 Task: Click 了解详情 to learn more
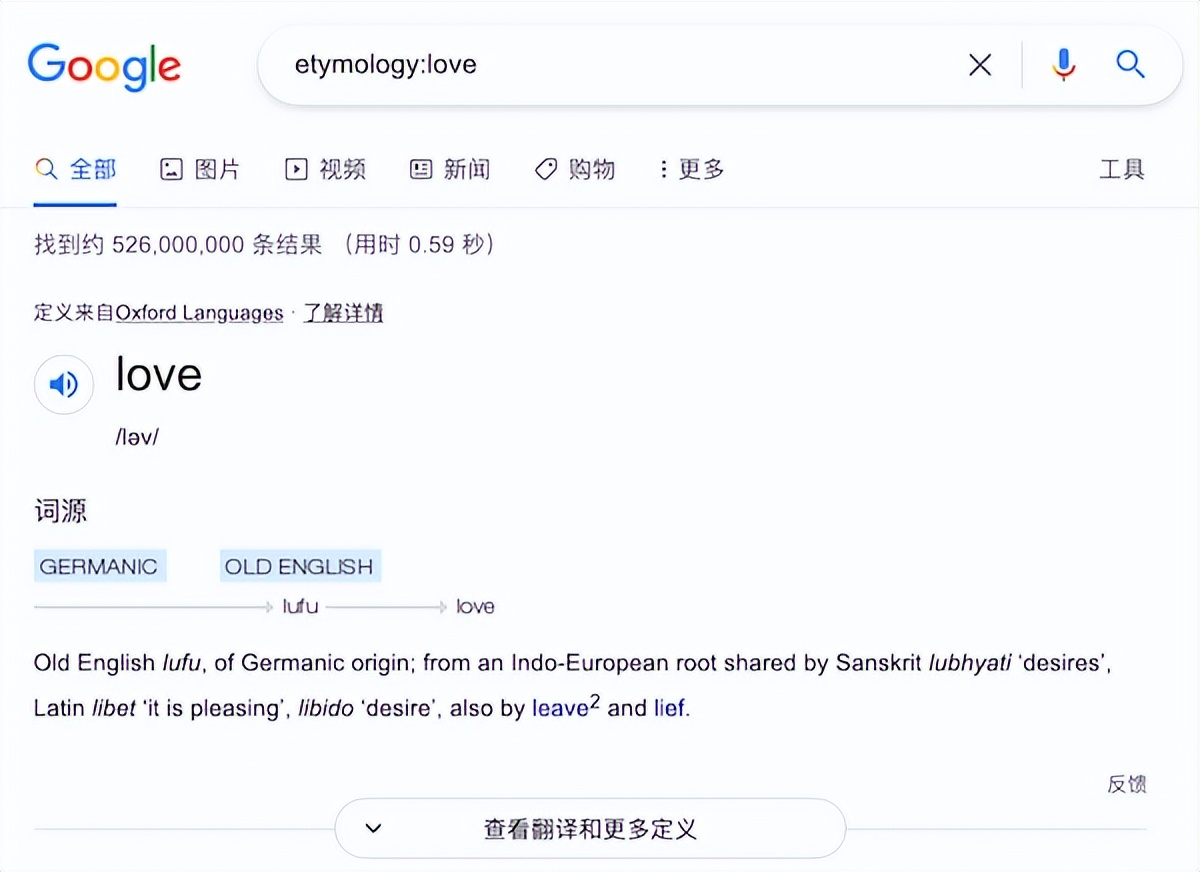pos(343,312)
